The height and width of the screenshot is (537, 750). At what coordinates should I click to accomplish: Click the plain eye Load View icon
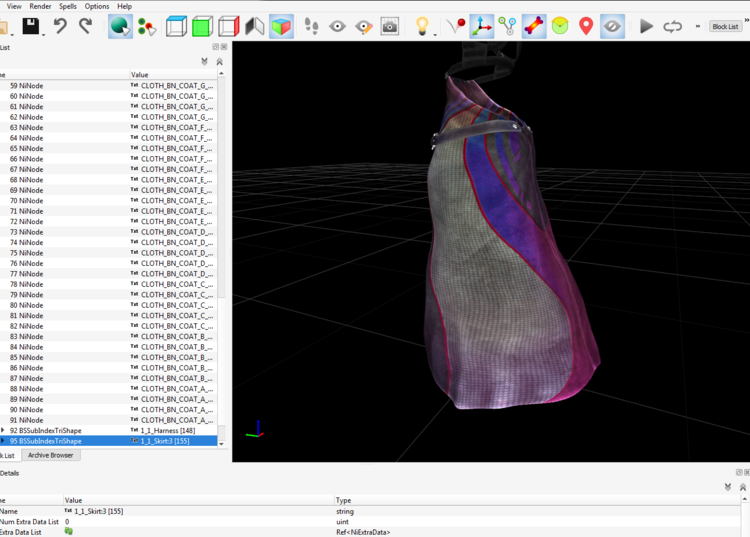(x=337, y=26)
